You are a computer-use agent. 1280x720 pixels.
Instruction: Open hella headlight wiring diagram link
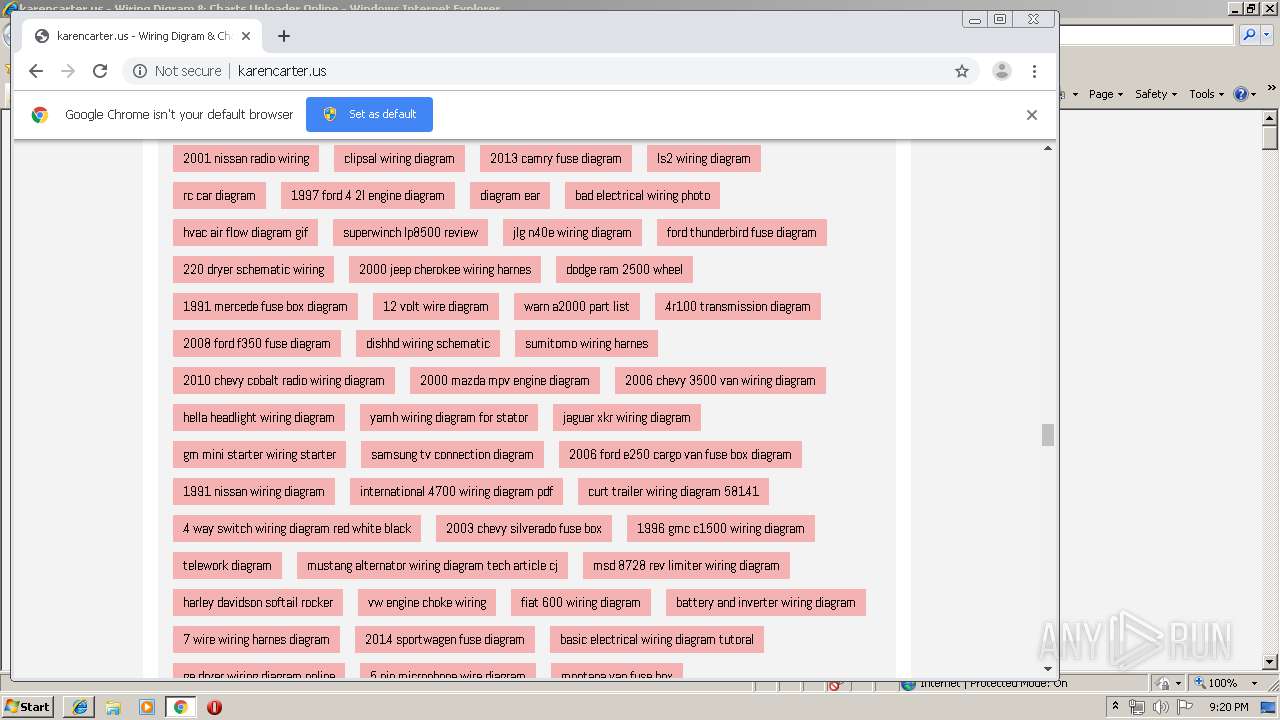259,417
